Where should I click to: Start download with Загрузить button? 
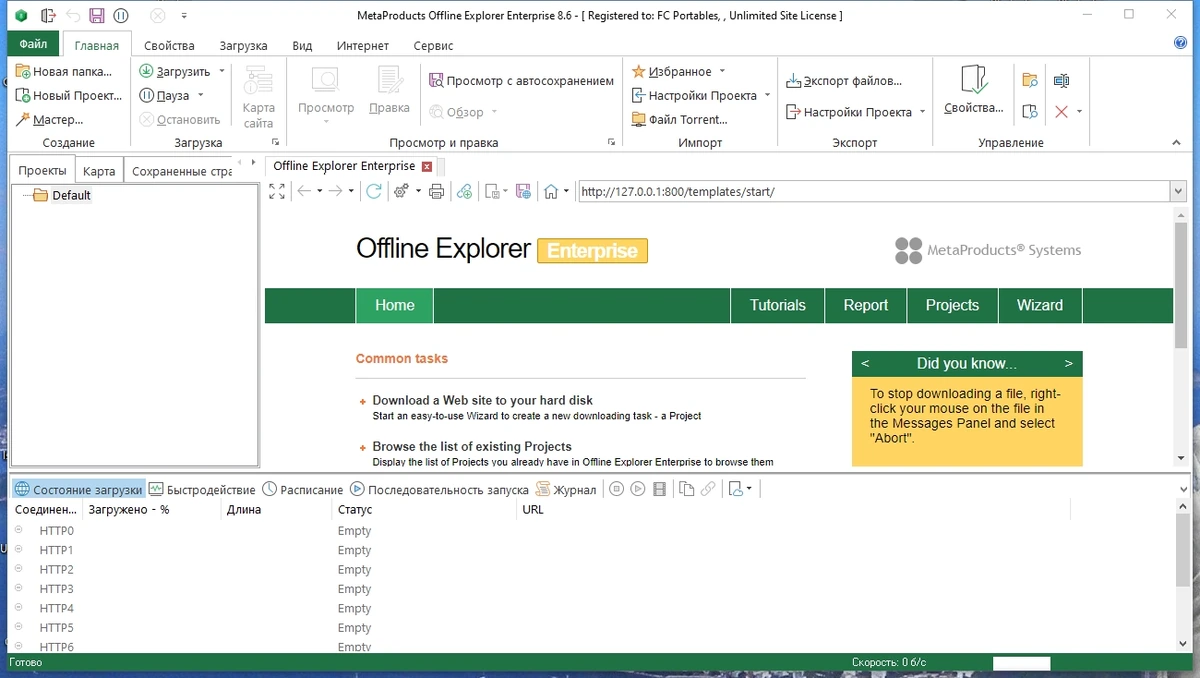[174, 72]
